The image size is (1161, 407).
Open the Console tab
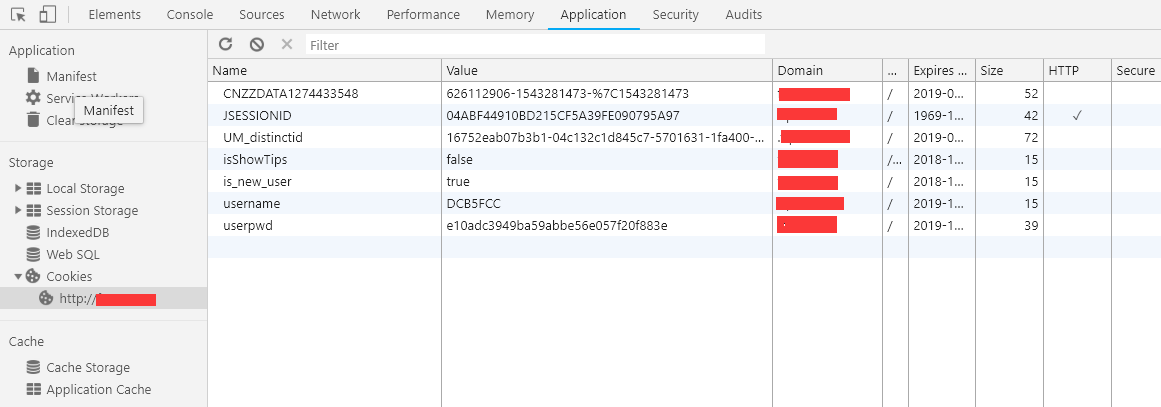189,15
